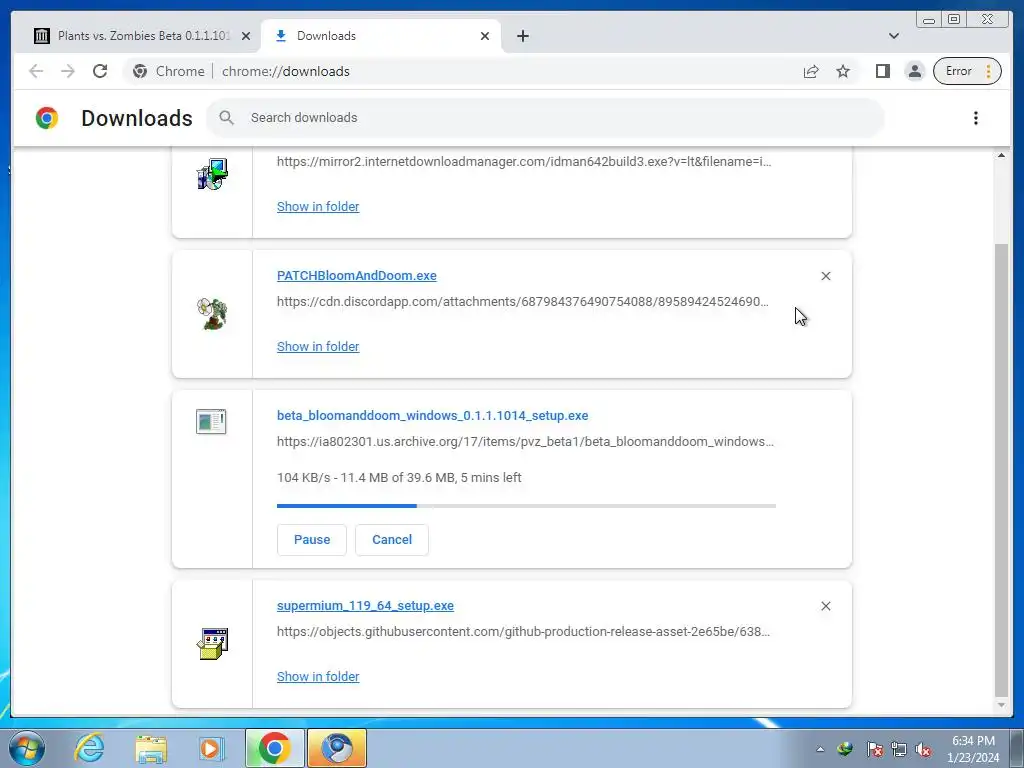
Task: Click the address bar URL chrome://downloads
Action: click(x=285, y=71)
